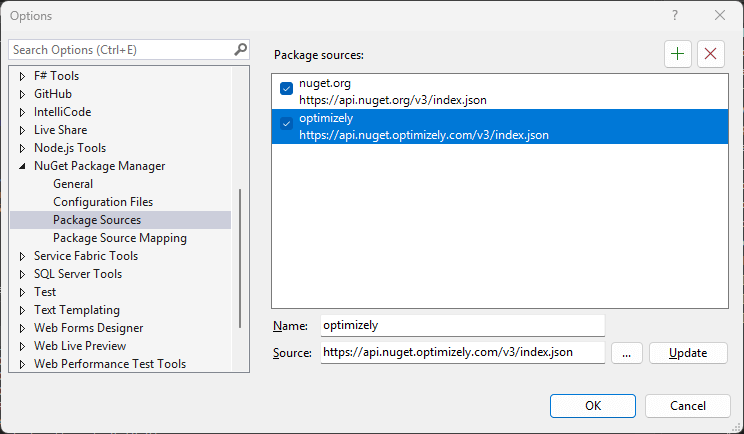Open the help question mark in title bar
The width and height of the screenshot is (744, 434).
(x=675, y=15)
